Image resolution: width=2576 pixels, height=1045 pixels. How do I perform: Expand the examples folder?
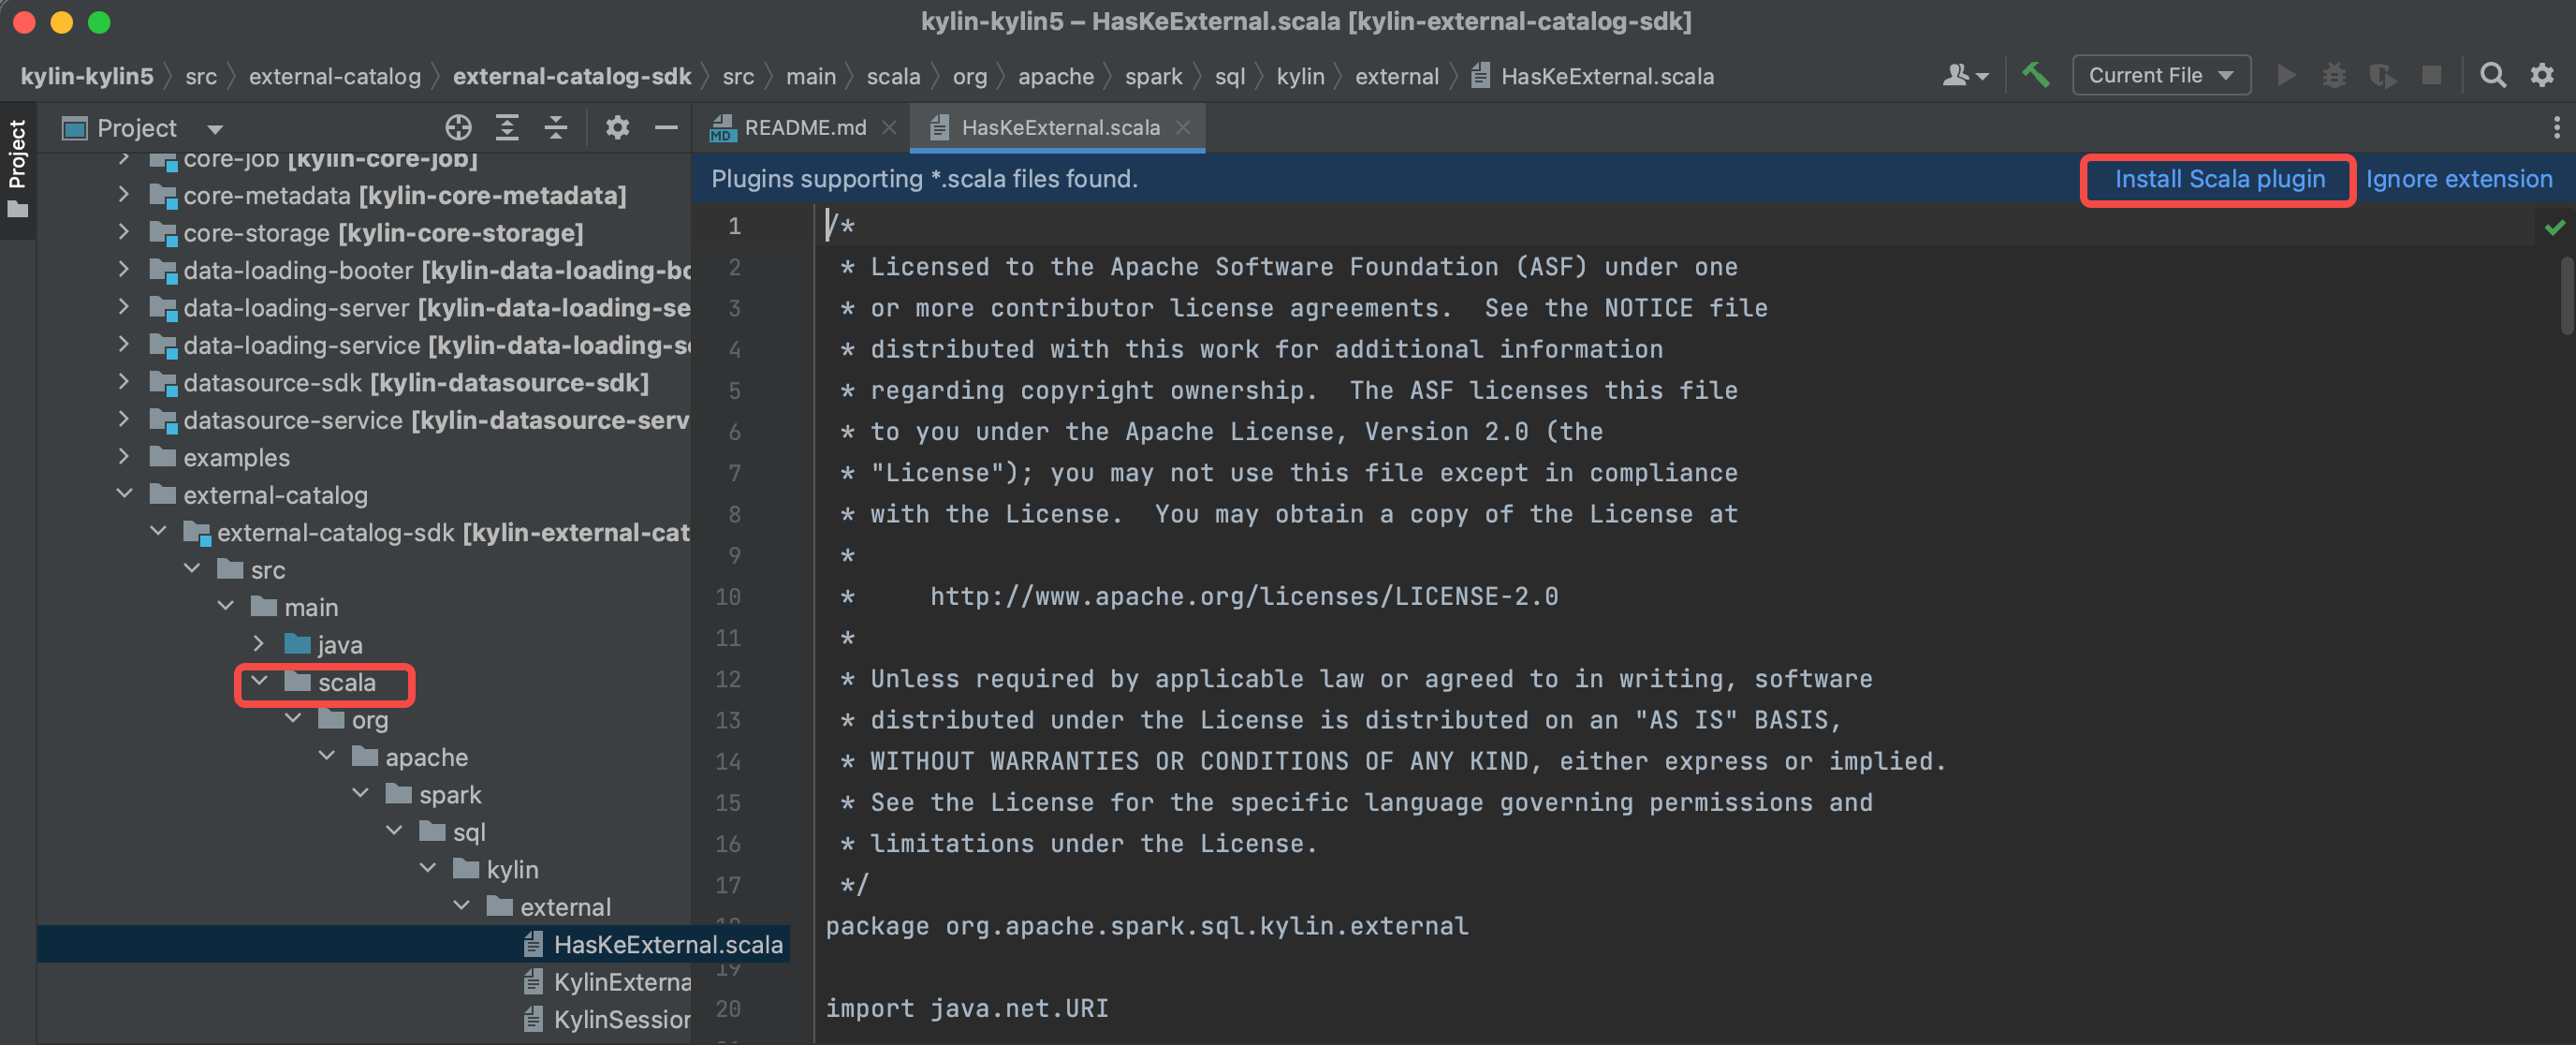point(124,457)
